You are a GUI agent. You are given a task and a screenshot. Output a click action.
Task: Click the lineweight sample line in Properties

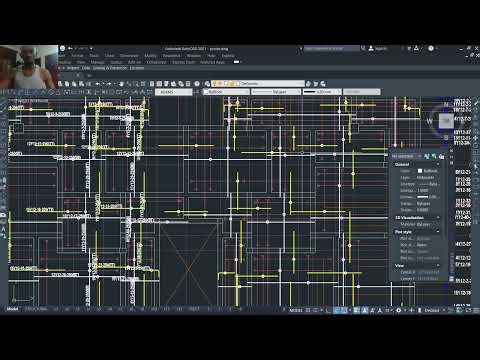pyautogui.click(x=423, y=197)
